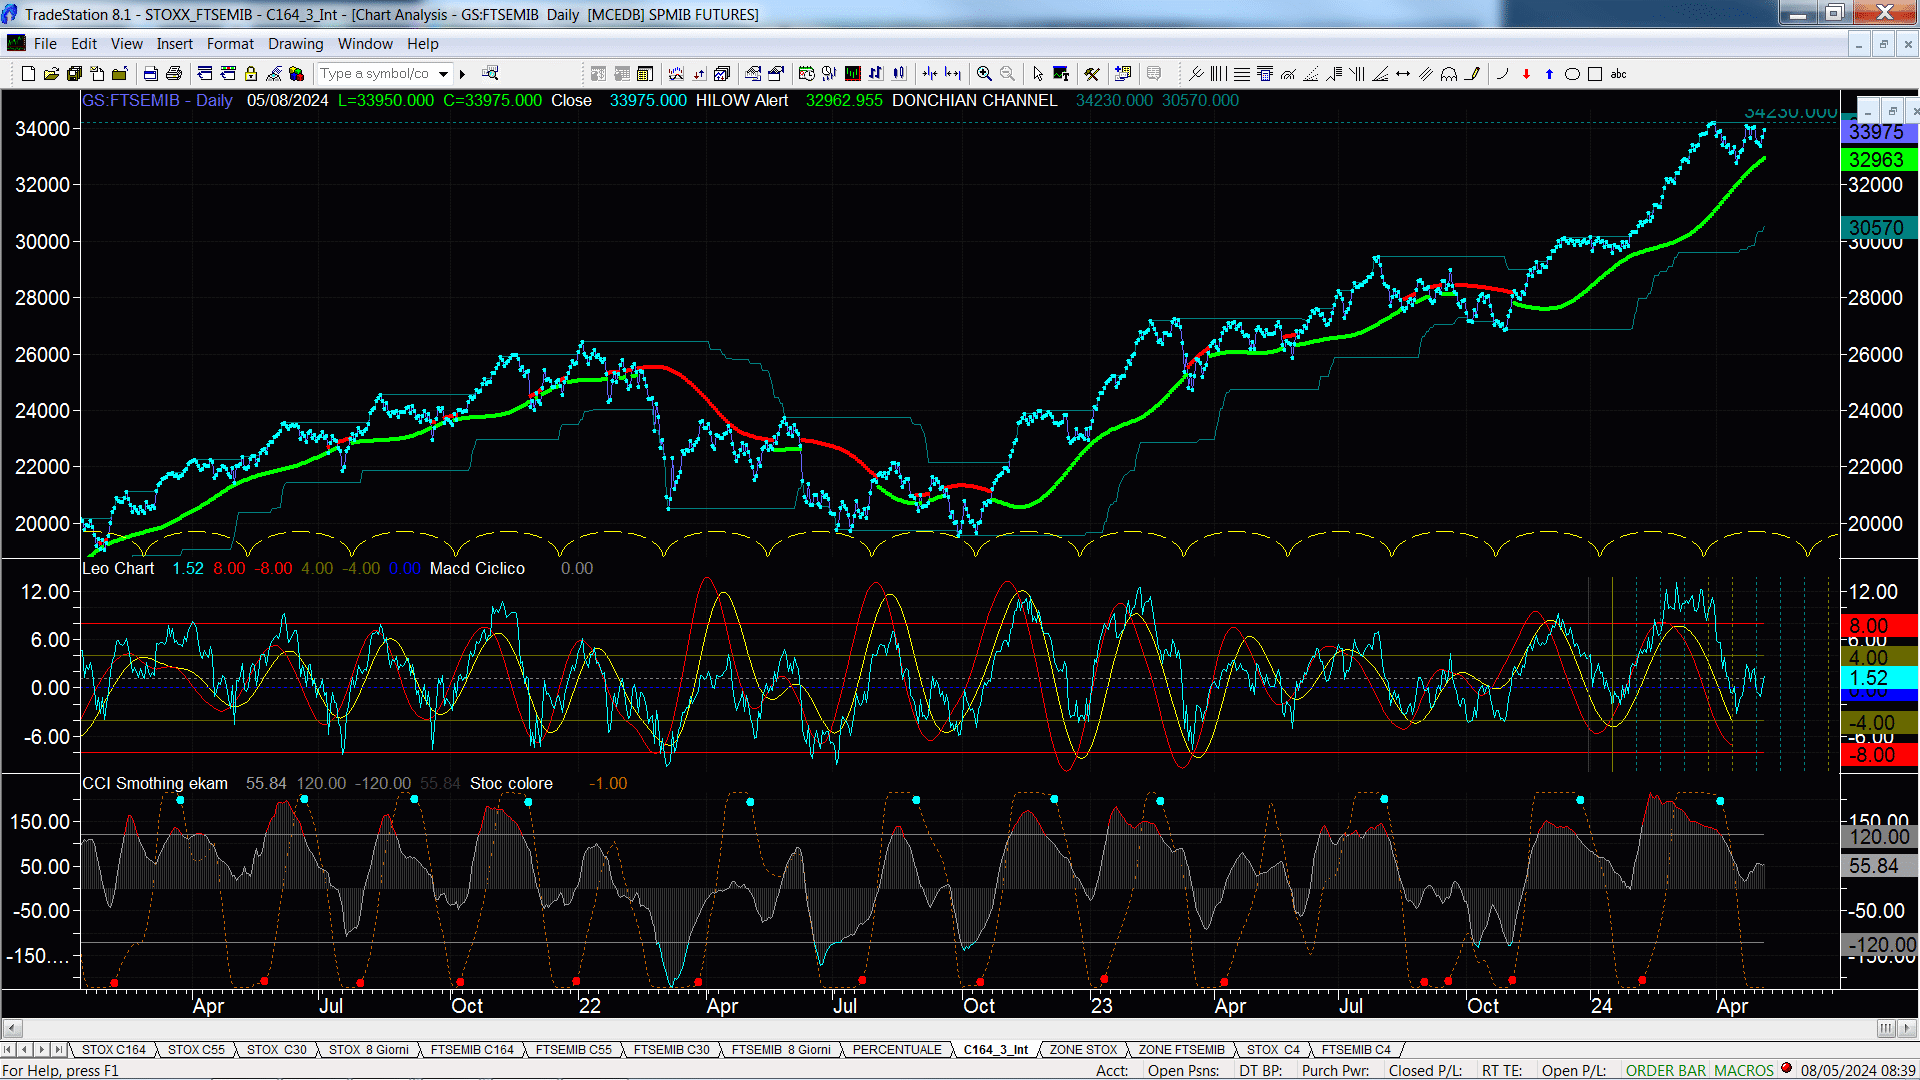Screen dimensions: 1920x1080
Task: Click the black go arrow after symbol box
Action: coord(462,74)
